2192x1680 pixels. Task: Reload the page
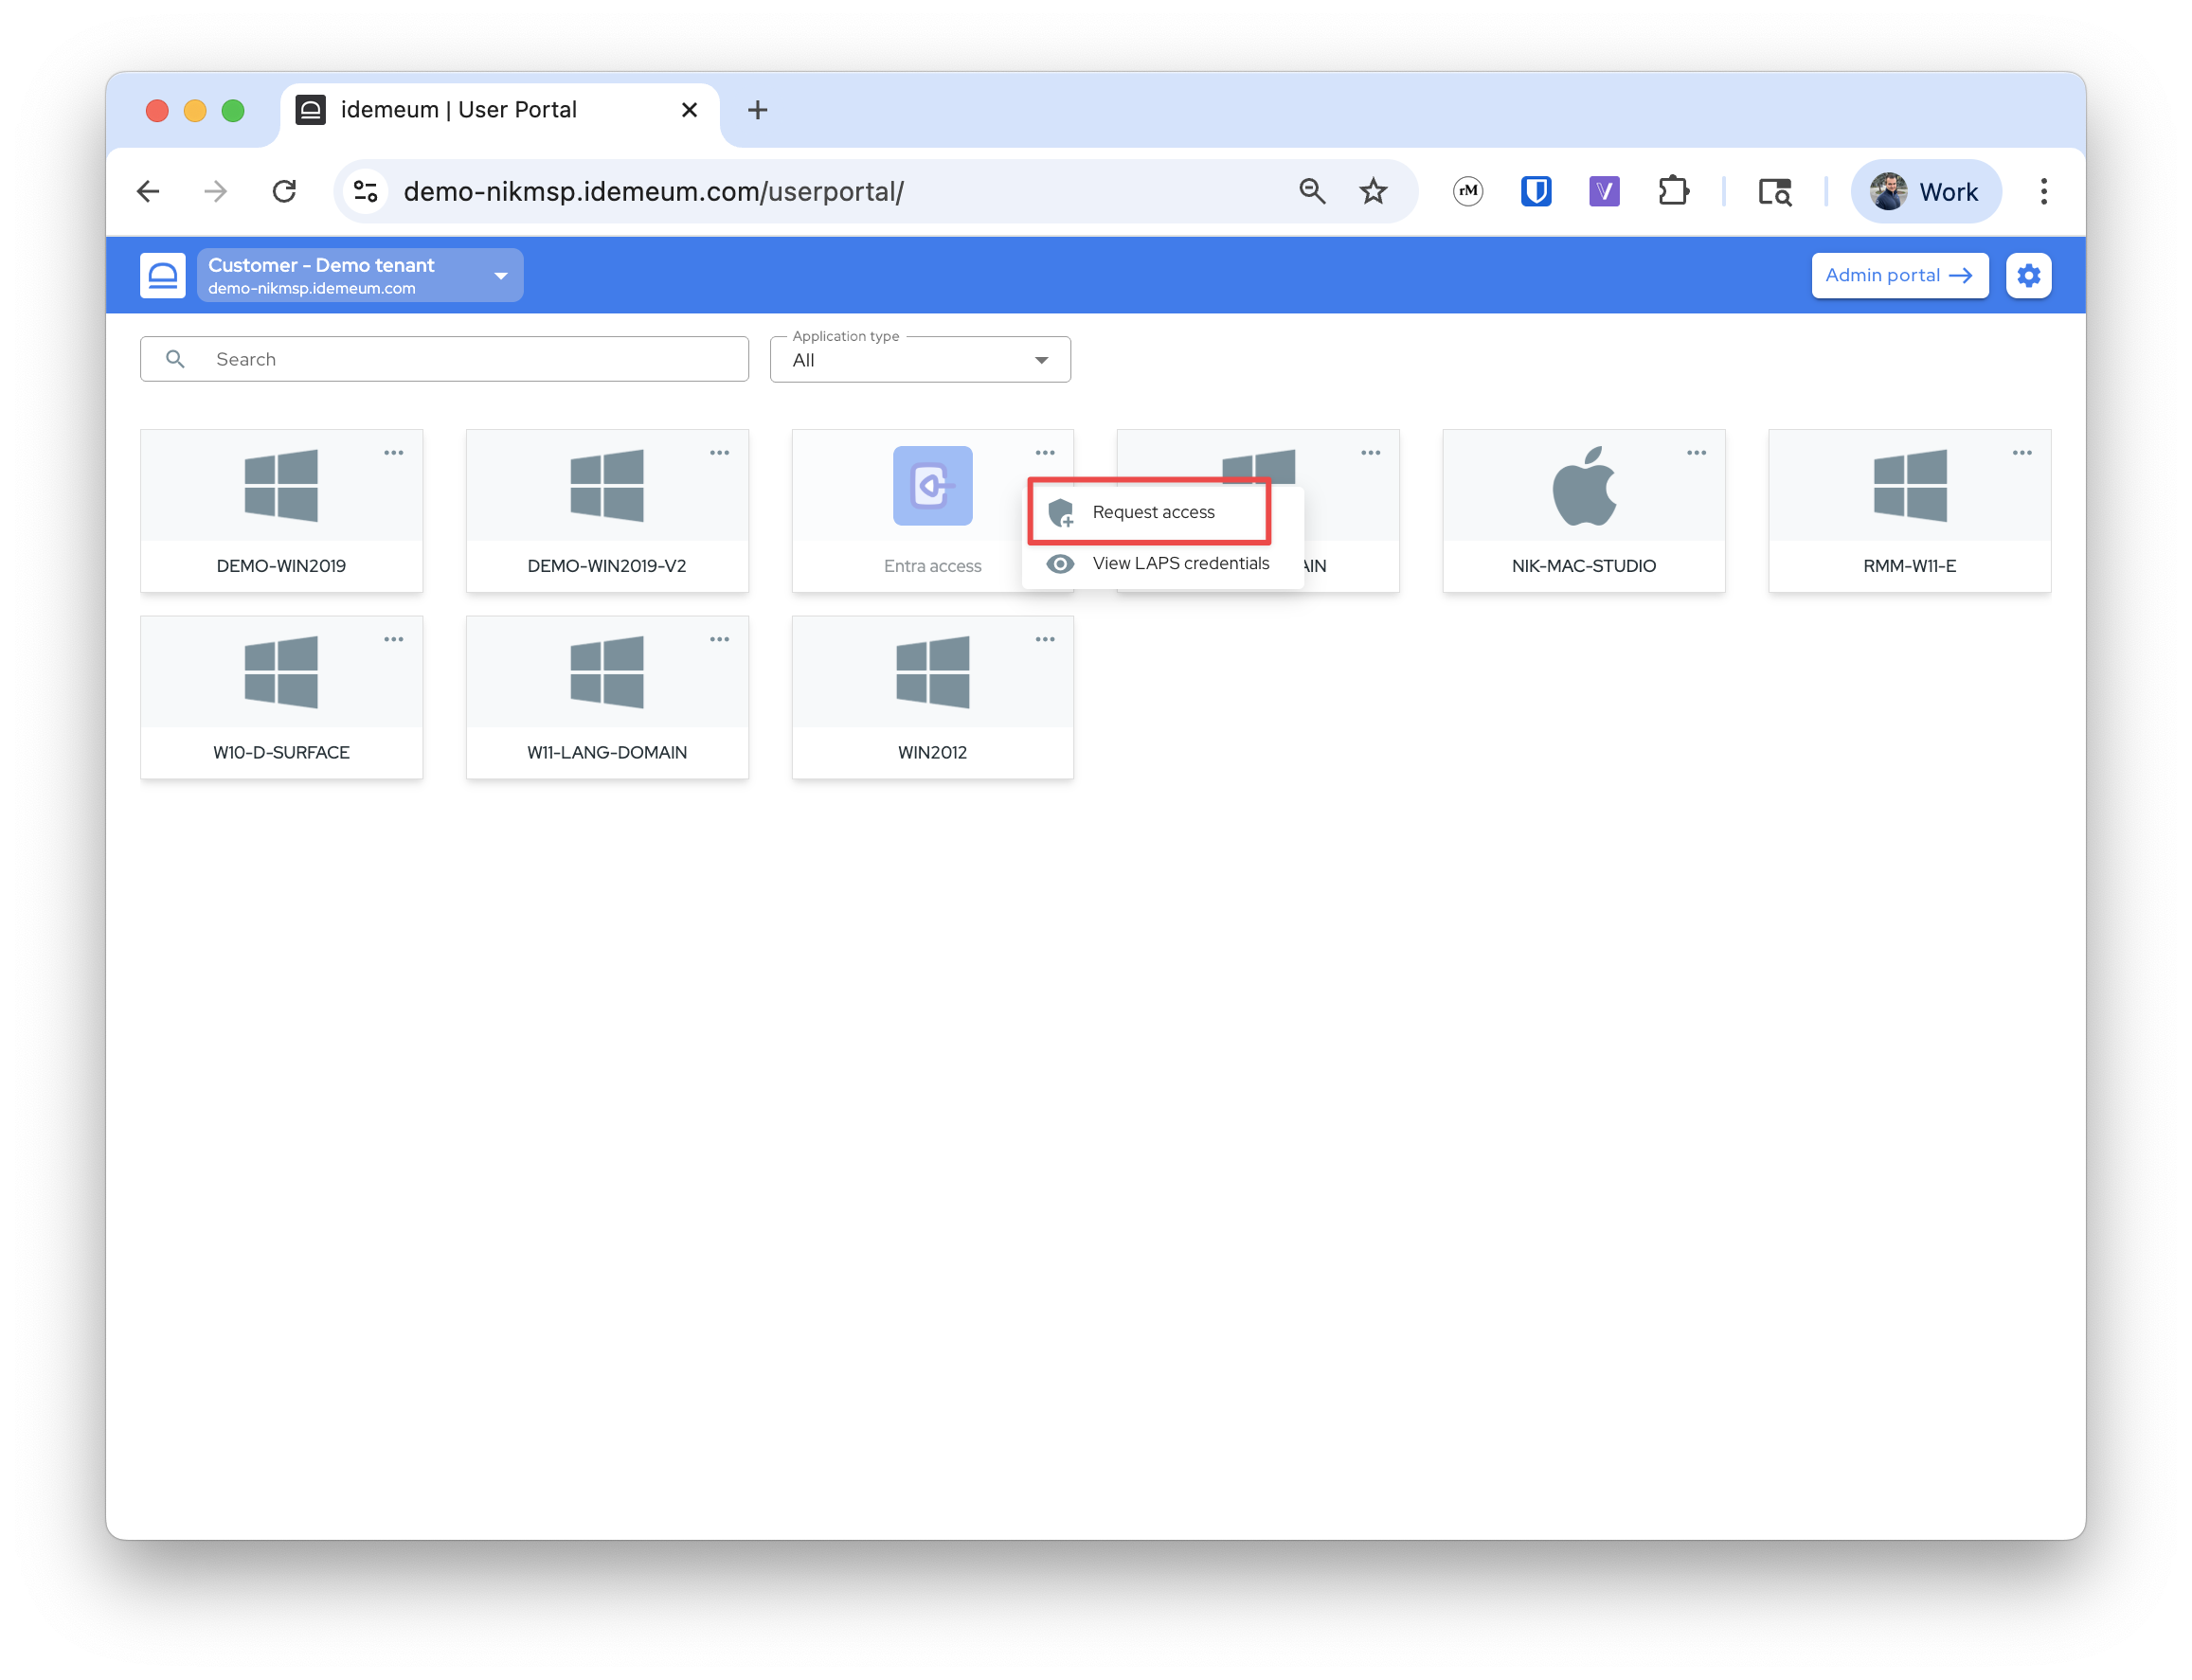pos(285,191)
